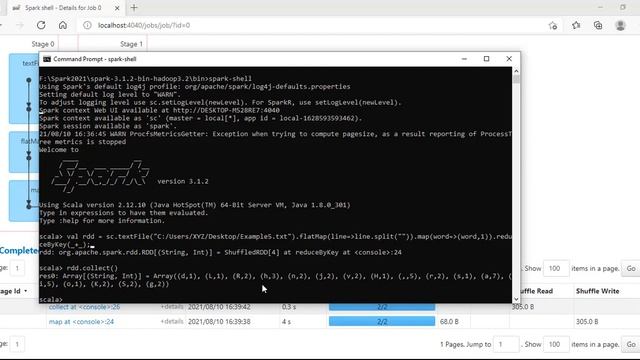The height and width of the screenshot is (360, 640).
Task: Sort by Shuffle Read column
Action: (536, 291)
